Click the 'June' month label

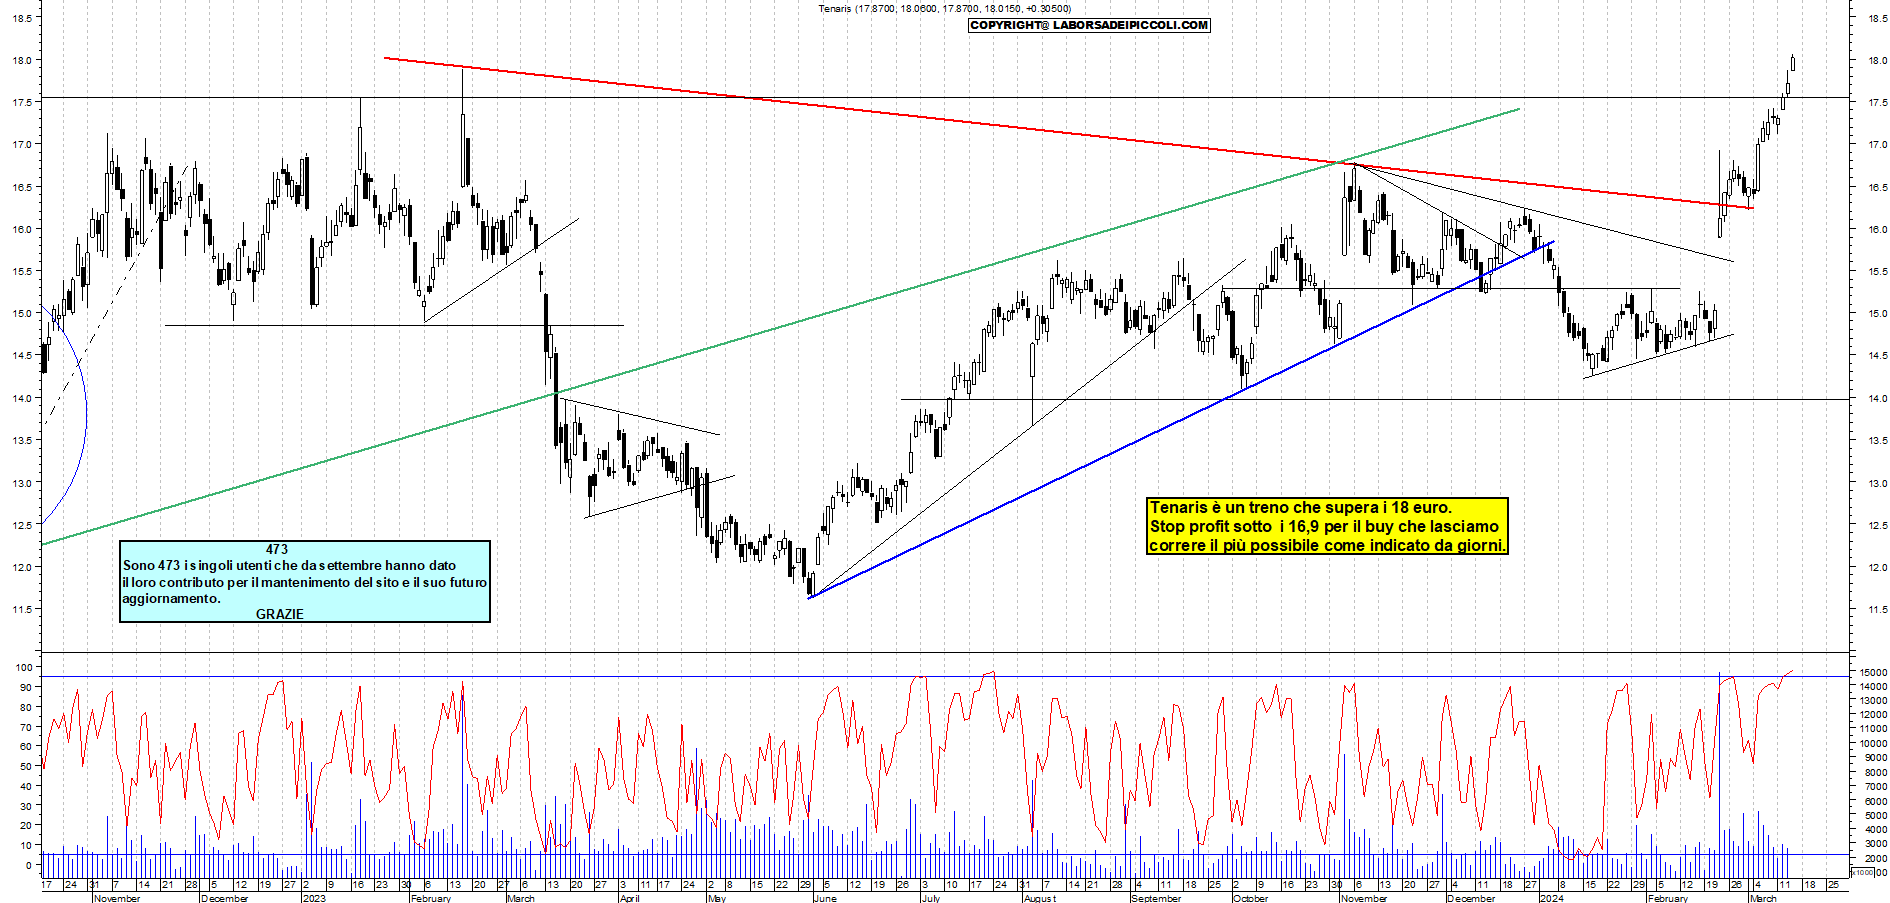click(x=825, y=898)
